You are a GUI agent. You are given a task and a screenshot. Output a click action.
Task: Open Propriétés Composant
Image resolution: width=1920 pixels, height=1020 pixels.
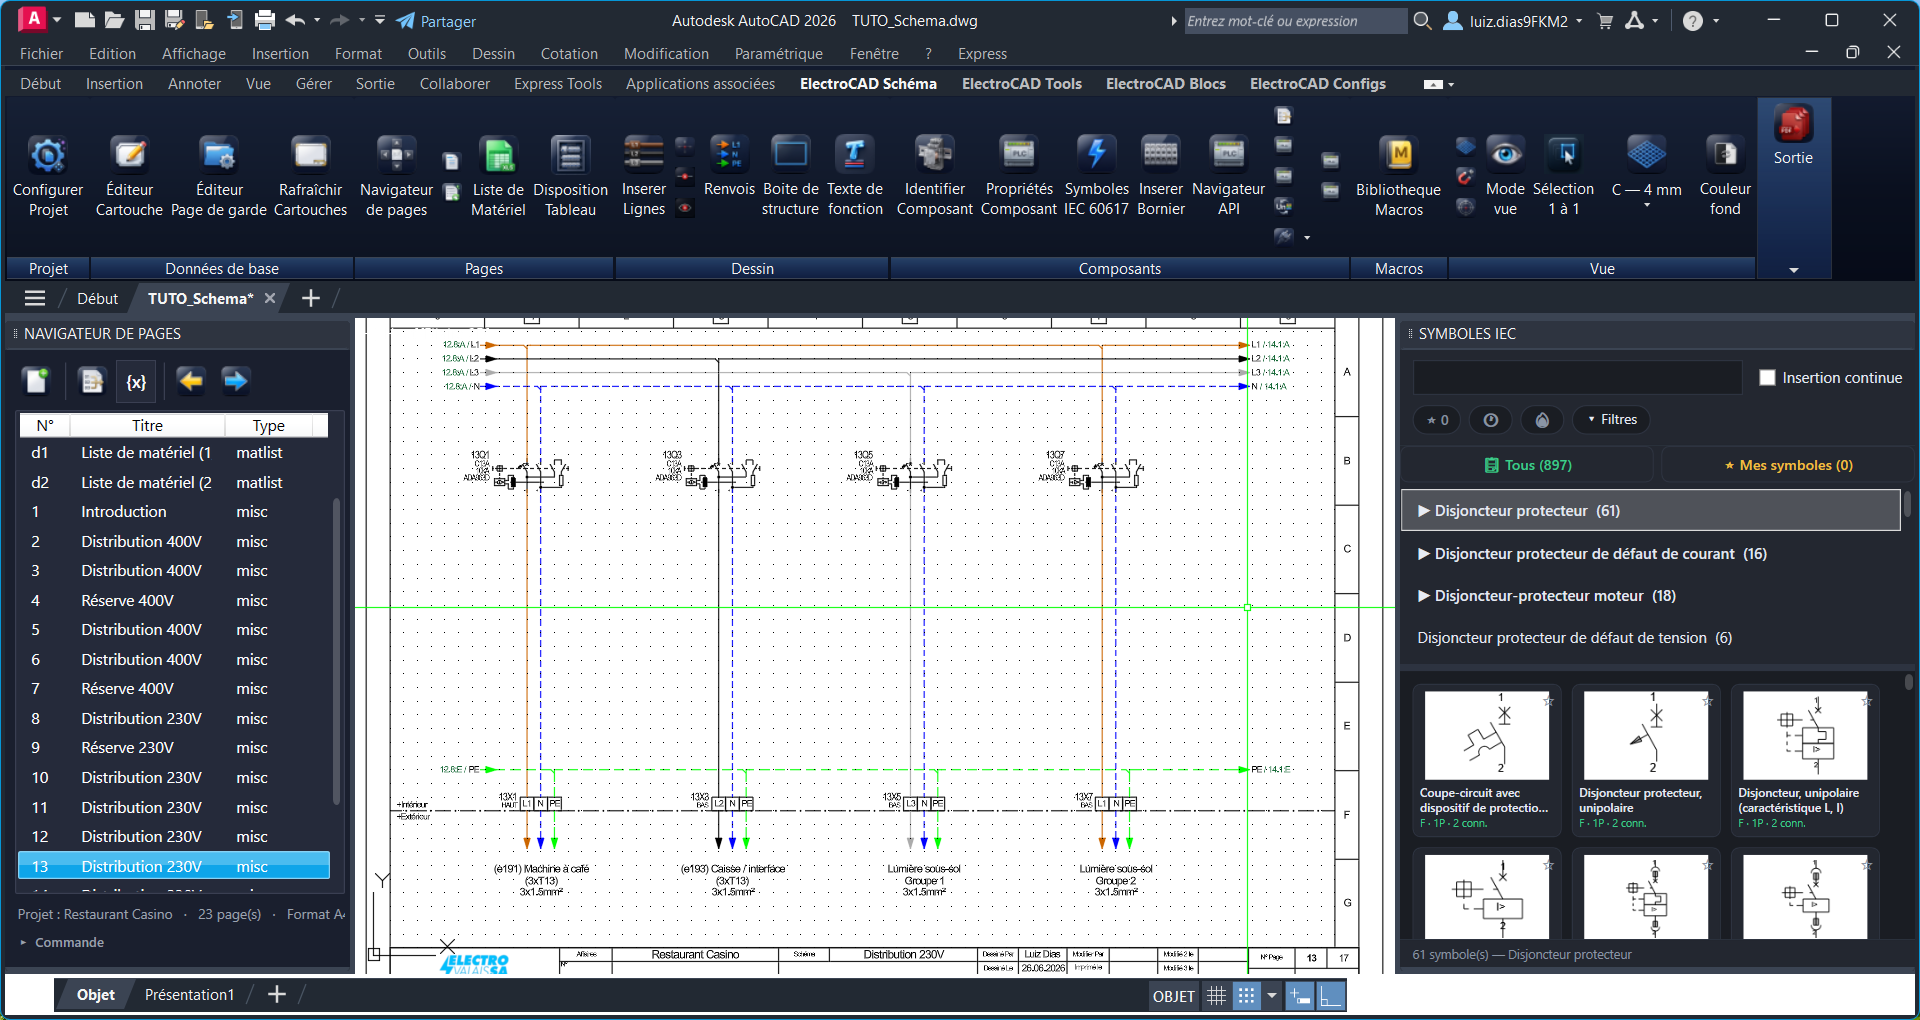tap(1019, 176)
